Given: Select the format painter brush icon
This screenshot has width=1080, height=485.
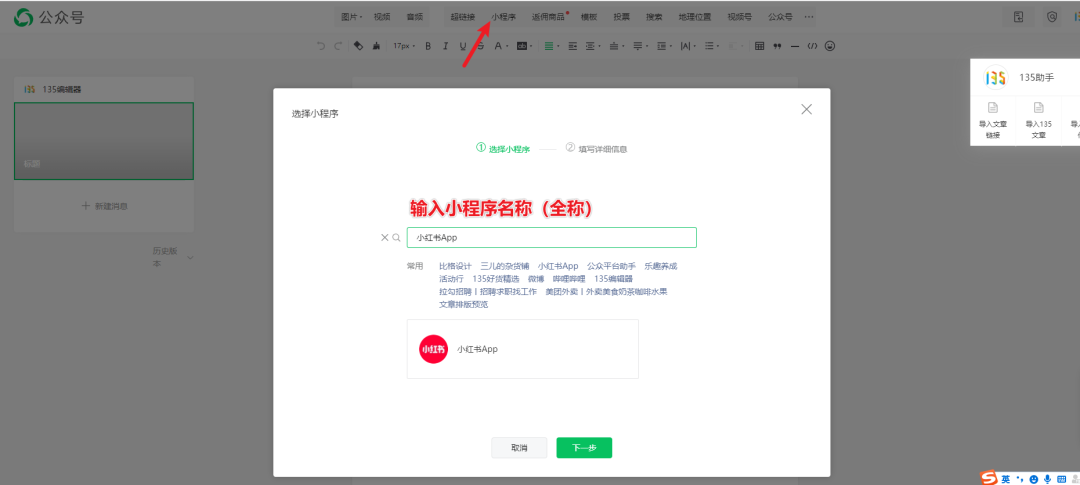Looking at the screenshot, I should click(376, 46).
